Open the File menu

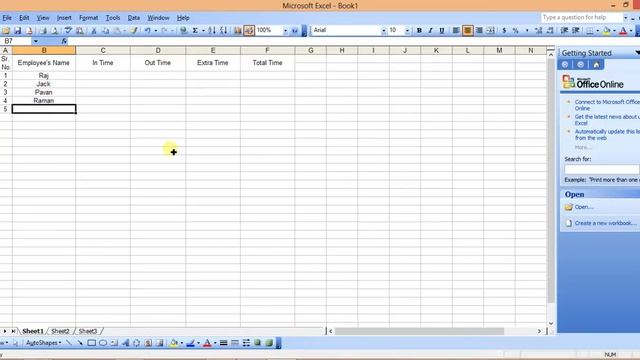(x=7, y=18)
